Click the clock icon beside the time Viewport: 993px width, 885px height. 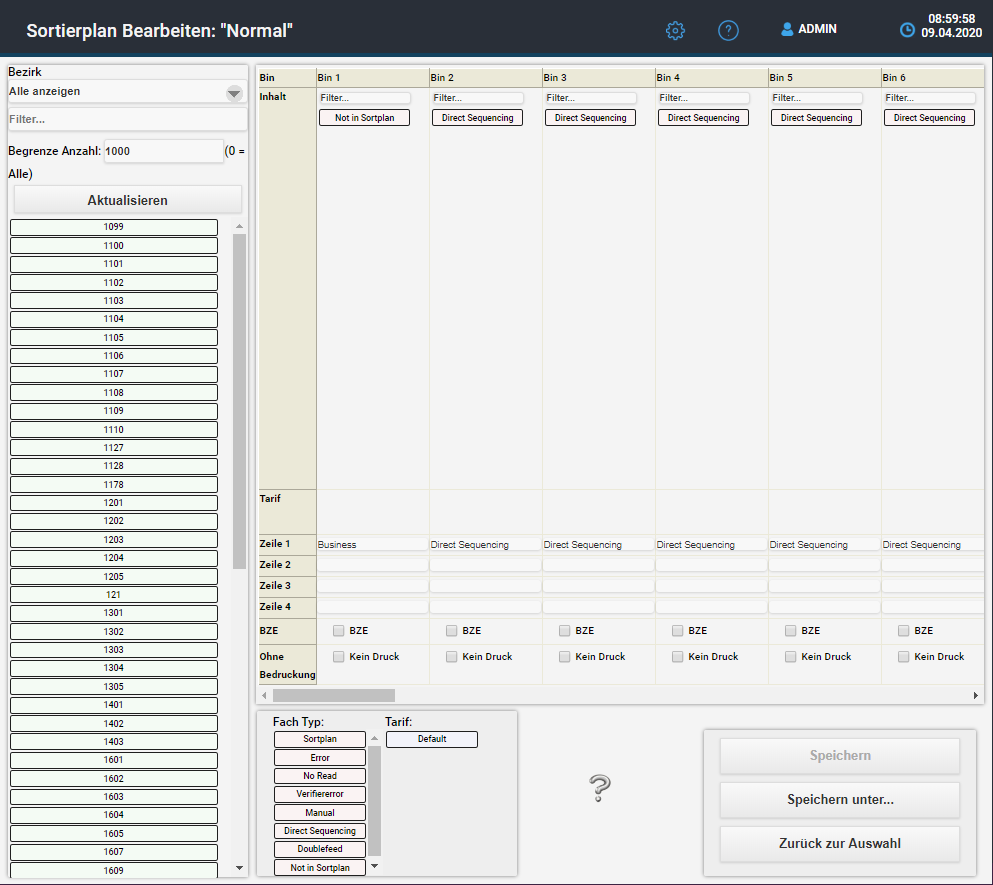click(907, 30)
